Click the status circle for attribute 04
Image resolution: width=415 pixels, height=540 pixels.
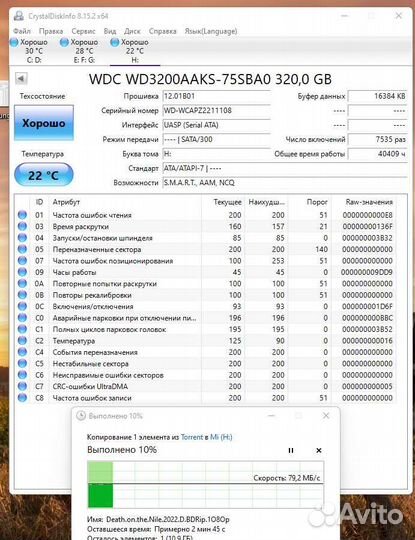(x=22, y=238)
